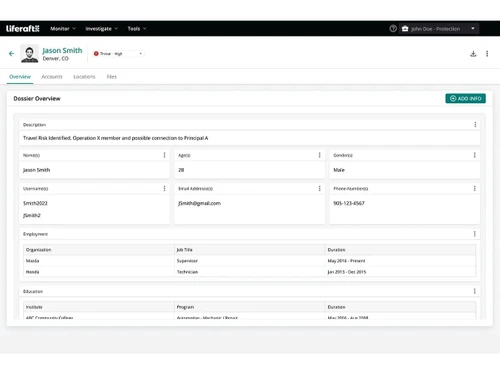Open the Name(s) card options menu
Viewport: 500px width, 375px height.
164,155
